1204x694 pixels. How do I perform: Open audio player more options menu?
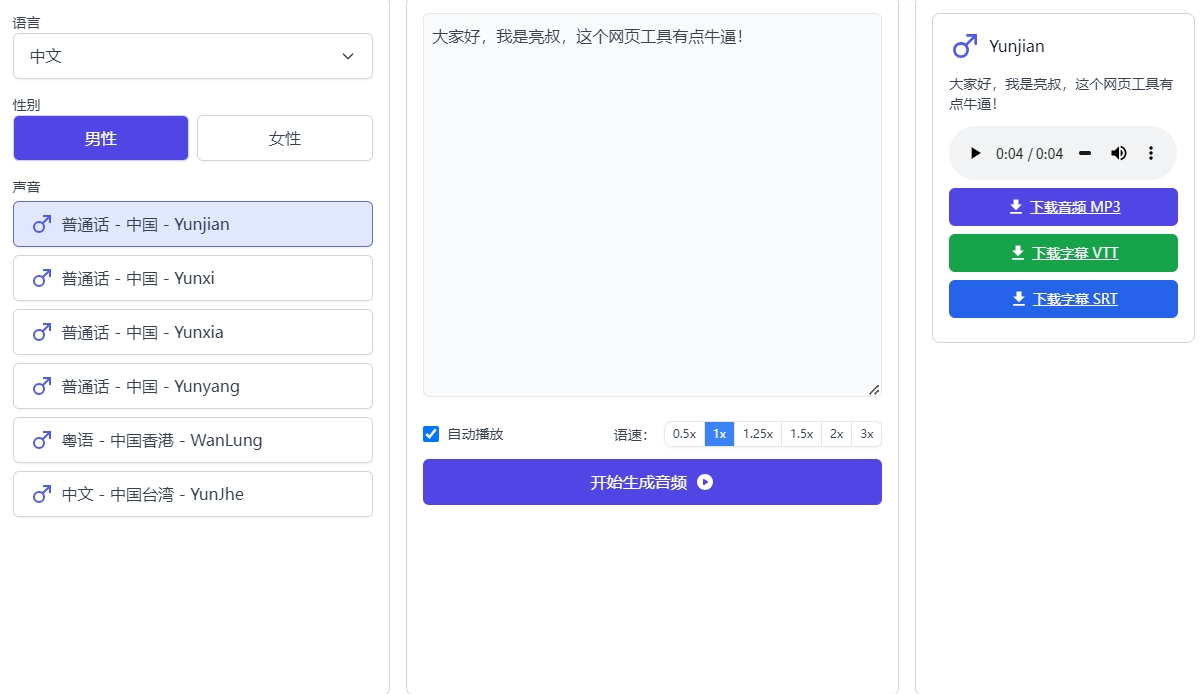point(1150,153)
